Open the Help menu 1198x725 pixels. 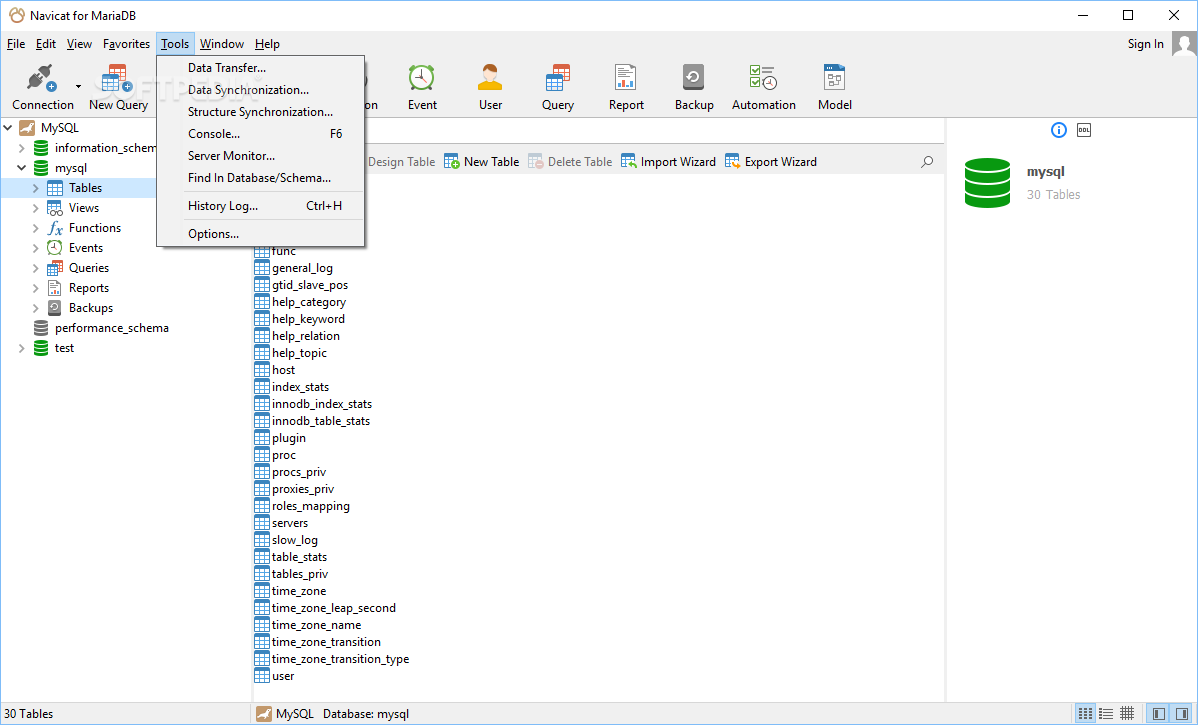point(267,44)
